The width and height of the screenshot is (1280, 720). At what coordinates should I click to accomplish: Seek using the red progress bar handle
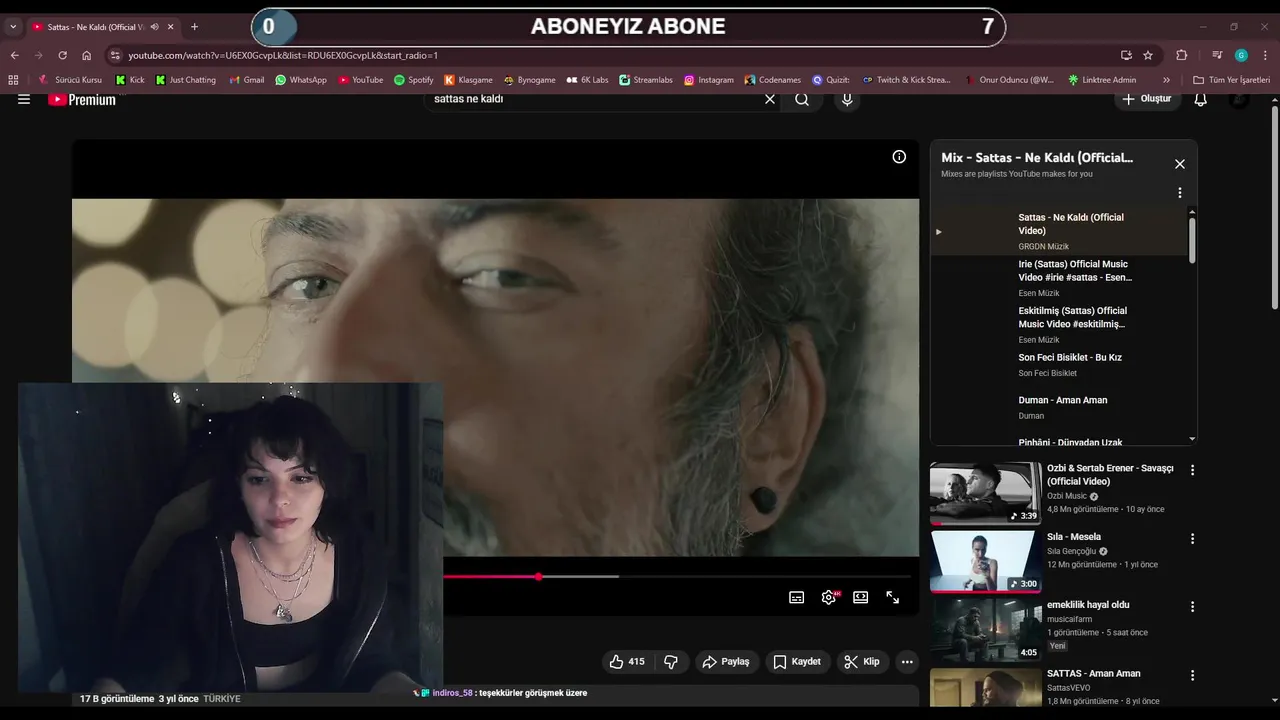coord(539,577)
